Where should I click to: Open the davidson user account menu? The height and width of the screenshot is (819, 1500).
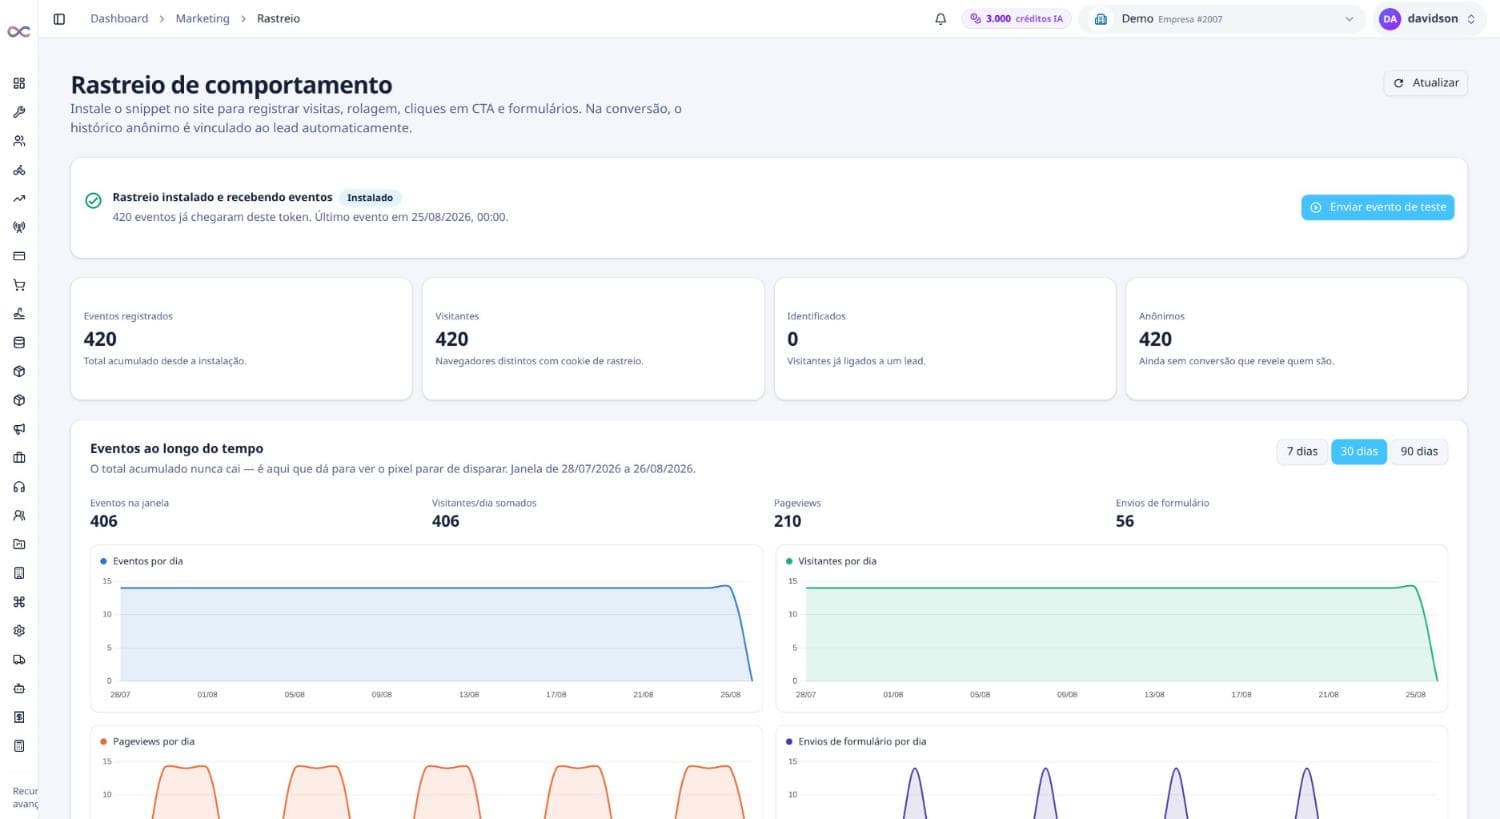click(x=1430, y=19)
